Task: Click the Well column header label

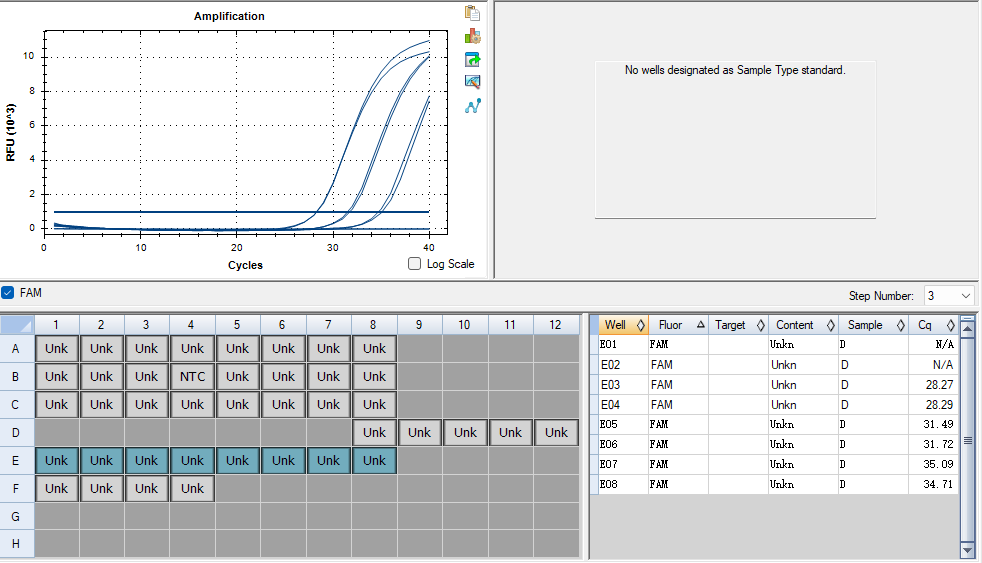Action: 615,325
